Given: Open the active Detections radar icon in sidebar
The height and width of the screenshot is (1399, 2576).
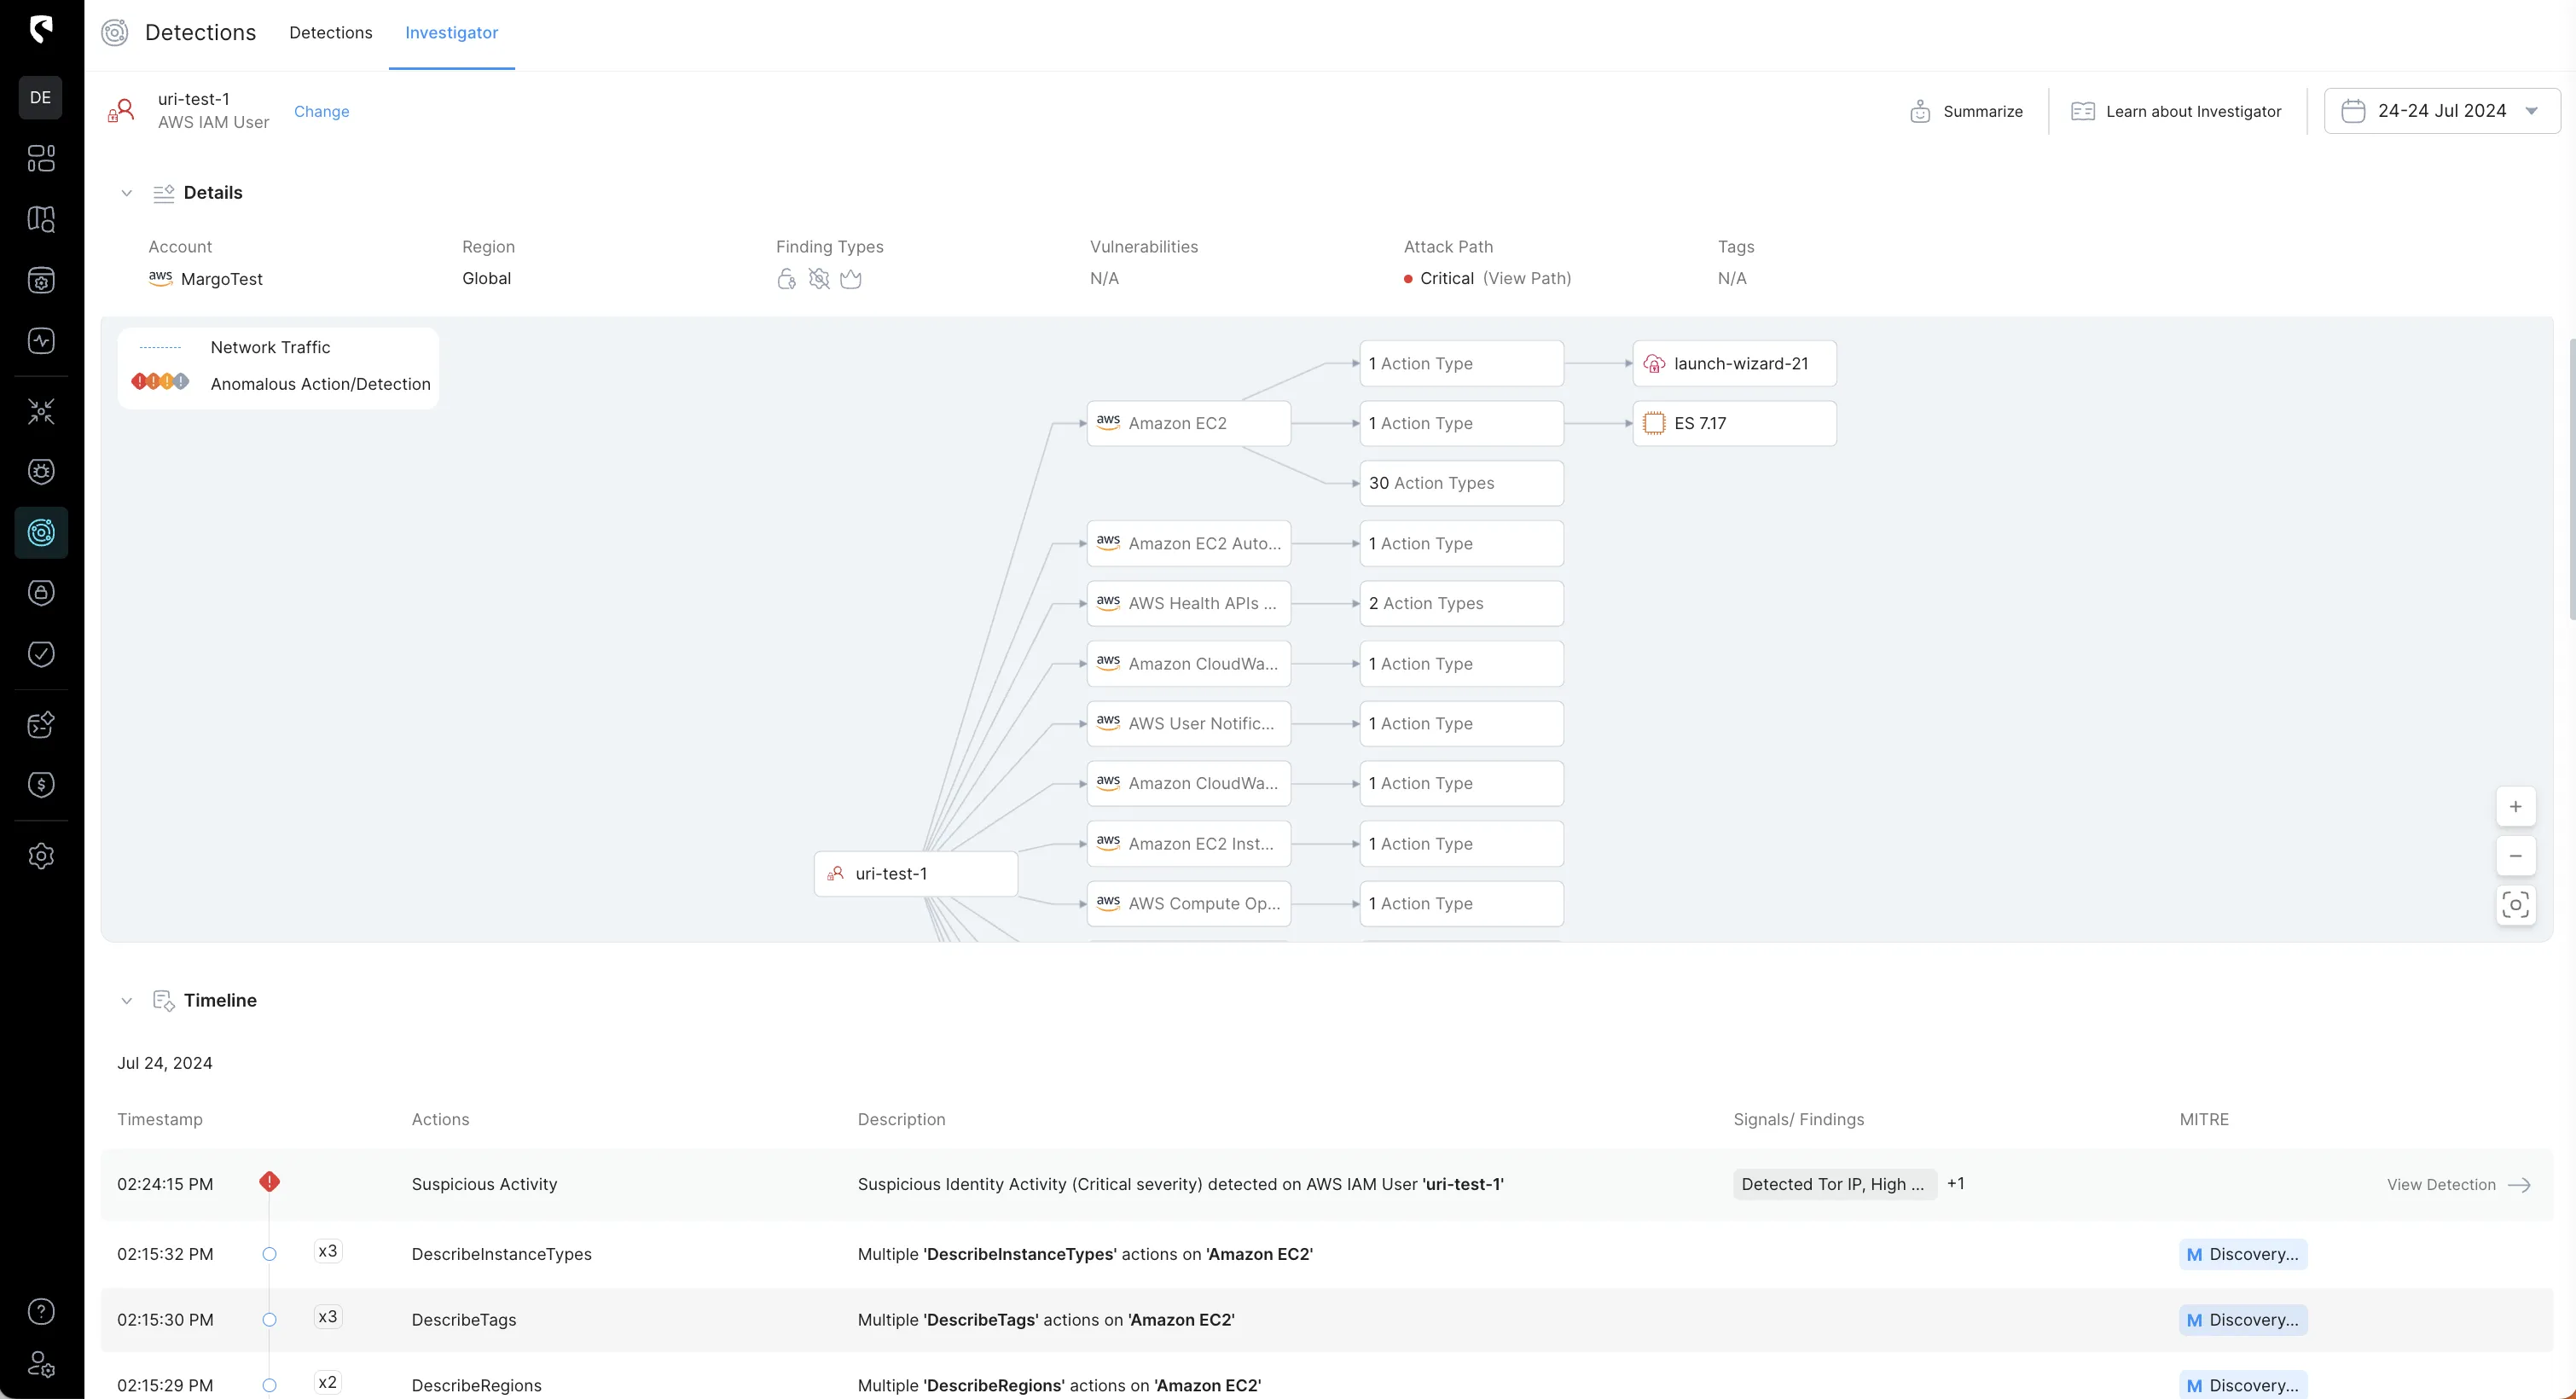Looking at the screenshot, I should point(41,532).
